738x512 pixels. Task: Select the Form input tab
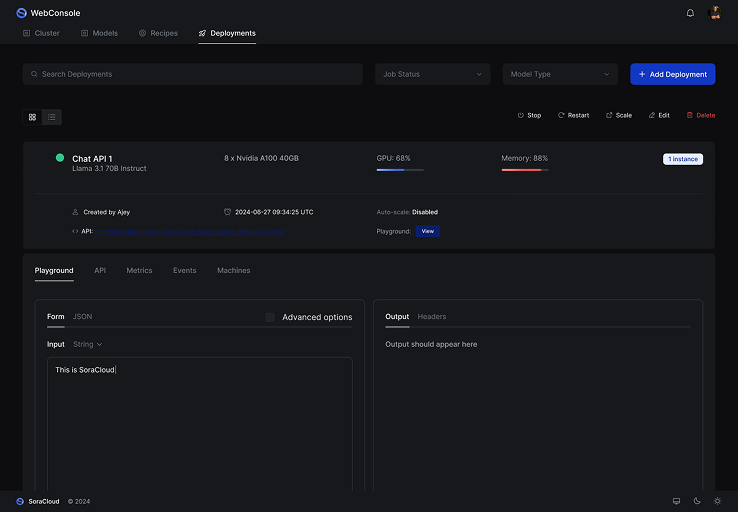point(56,317)
